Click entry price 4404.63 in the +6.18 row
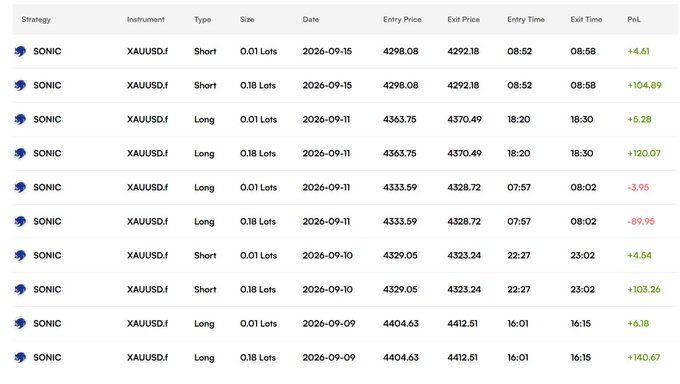This screenshot has height=384, width=680. tap(401, 324)
